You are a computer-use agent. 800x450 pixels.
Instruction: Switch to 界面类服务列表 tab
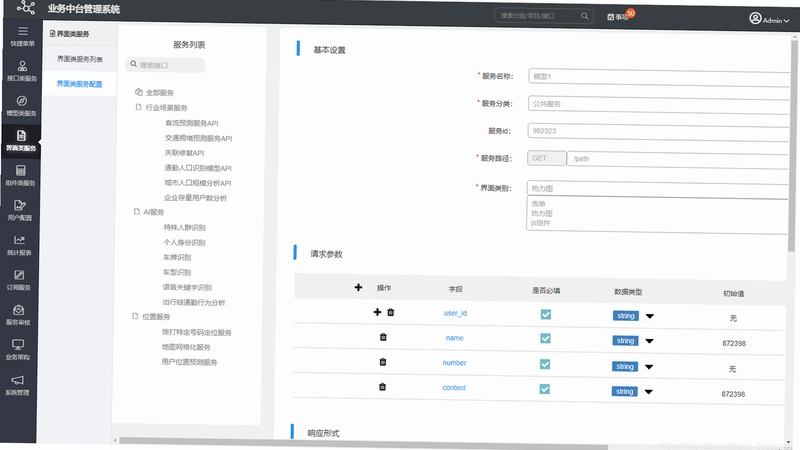(x=80, y=59)
